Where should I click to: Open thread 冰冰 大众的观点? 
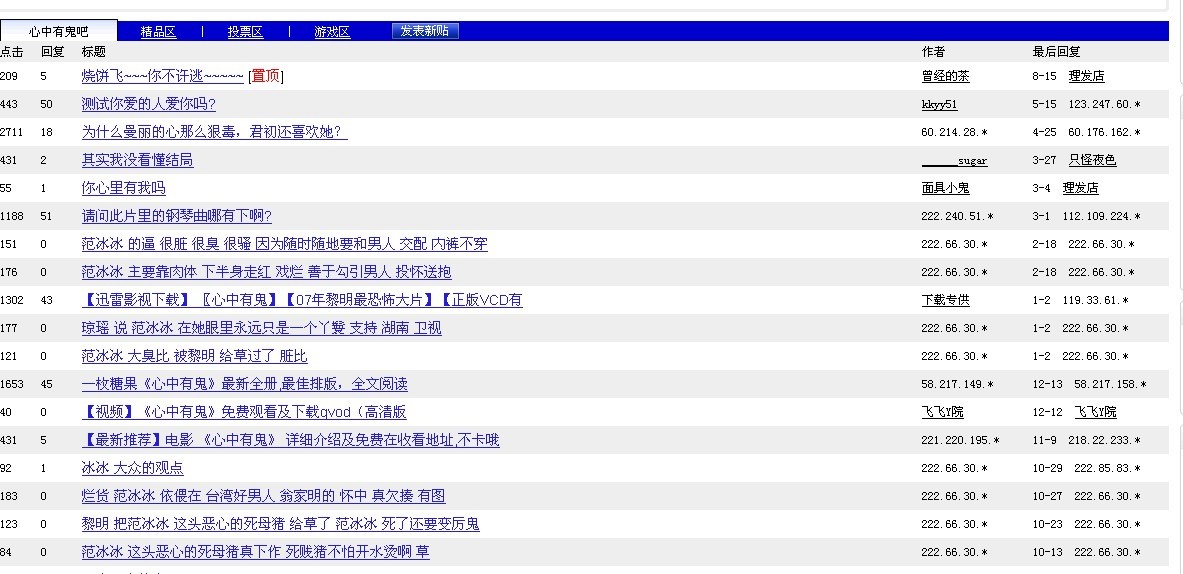pos(132,468)
